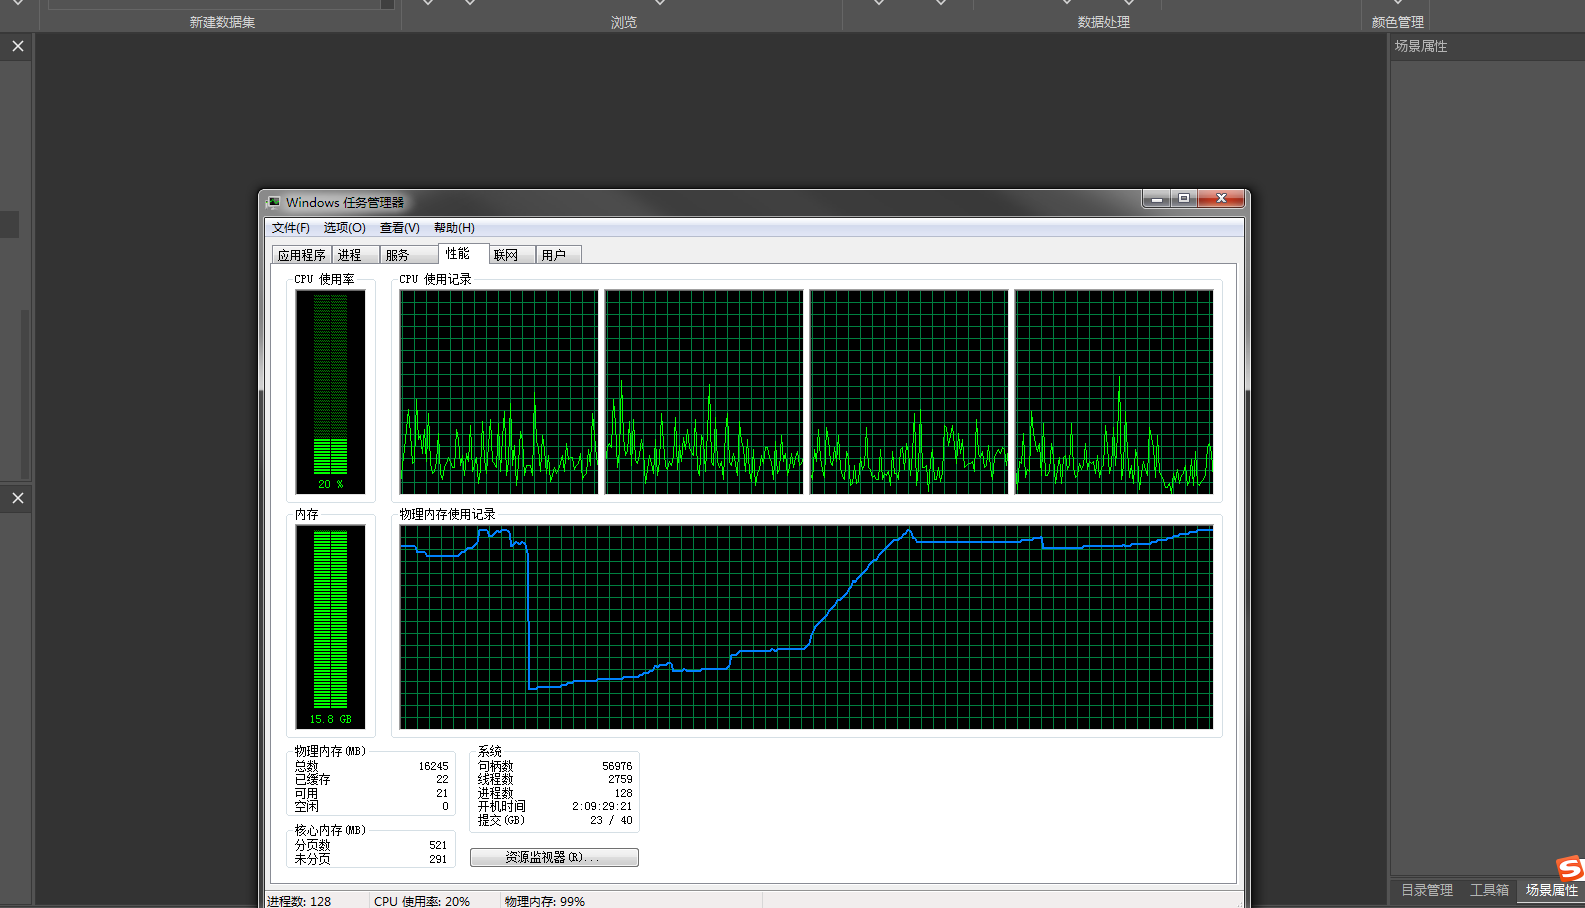Click status bar entry CPU 使用率: 20%

click(x=422, y=901)
